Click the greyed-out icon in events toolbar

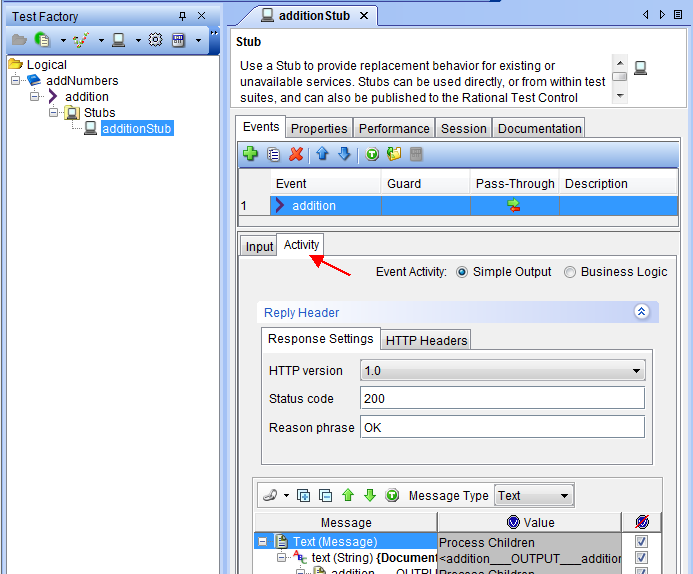pos(416,154)
